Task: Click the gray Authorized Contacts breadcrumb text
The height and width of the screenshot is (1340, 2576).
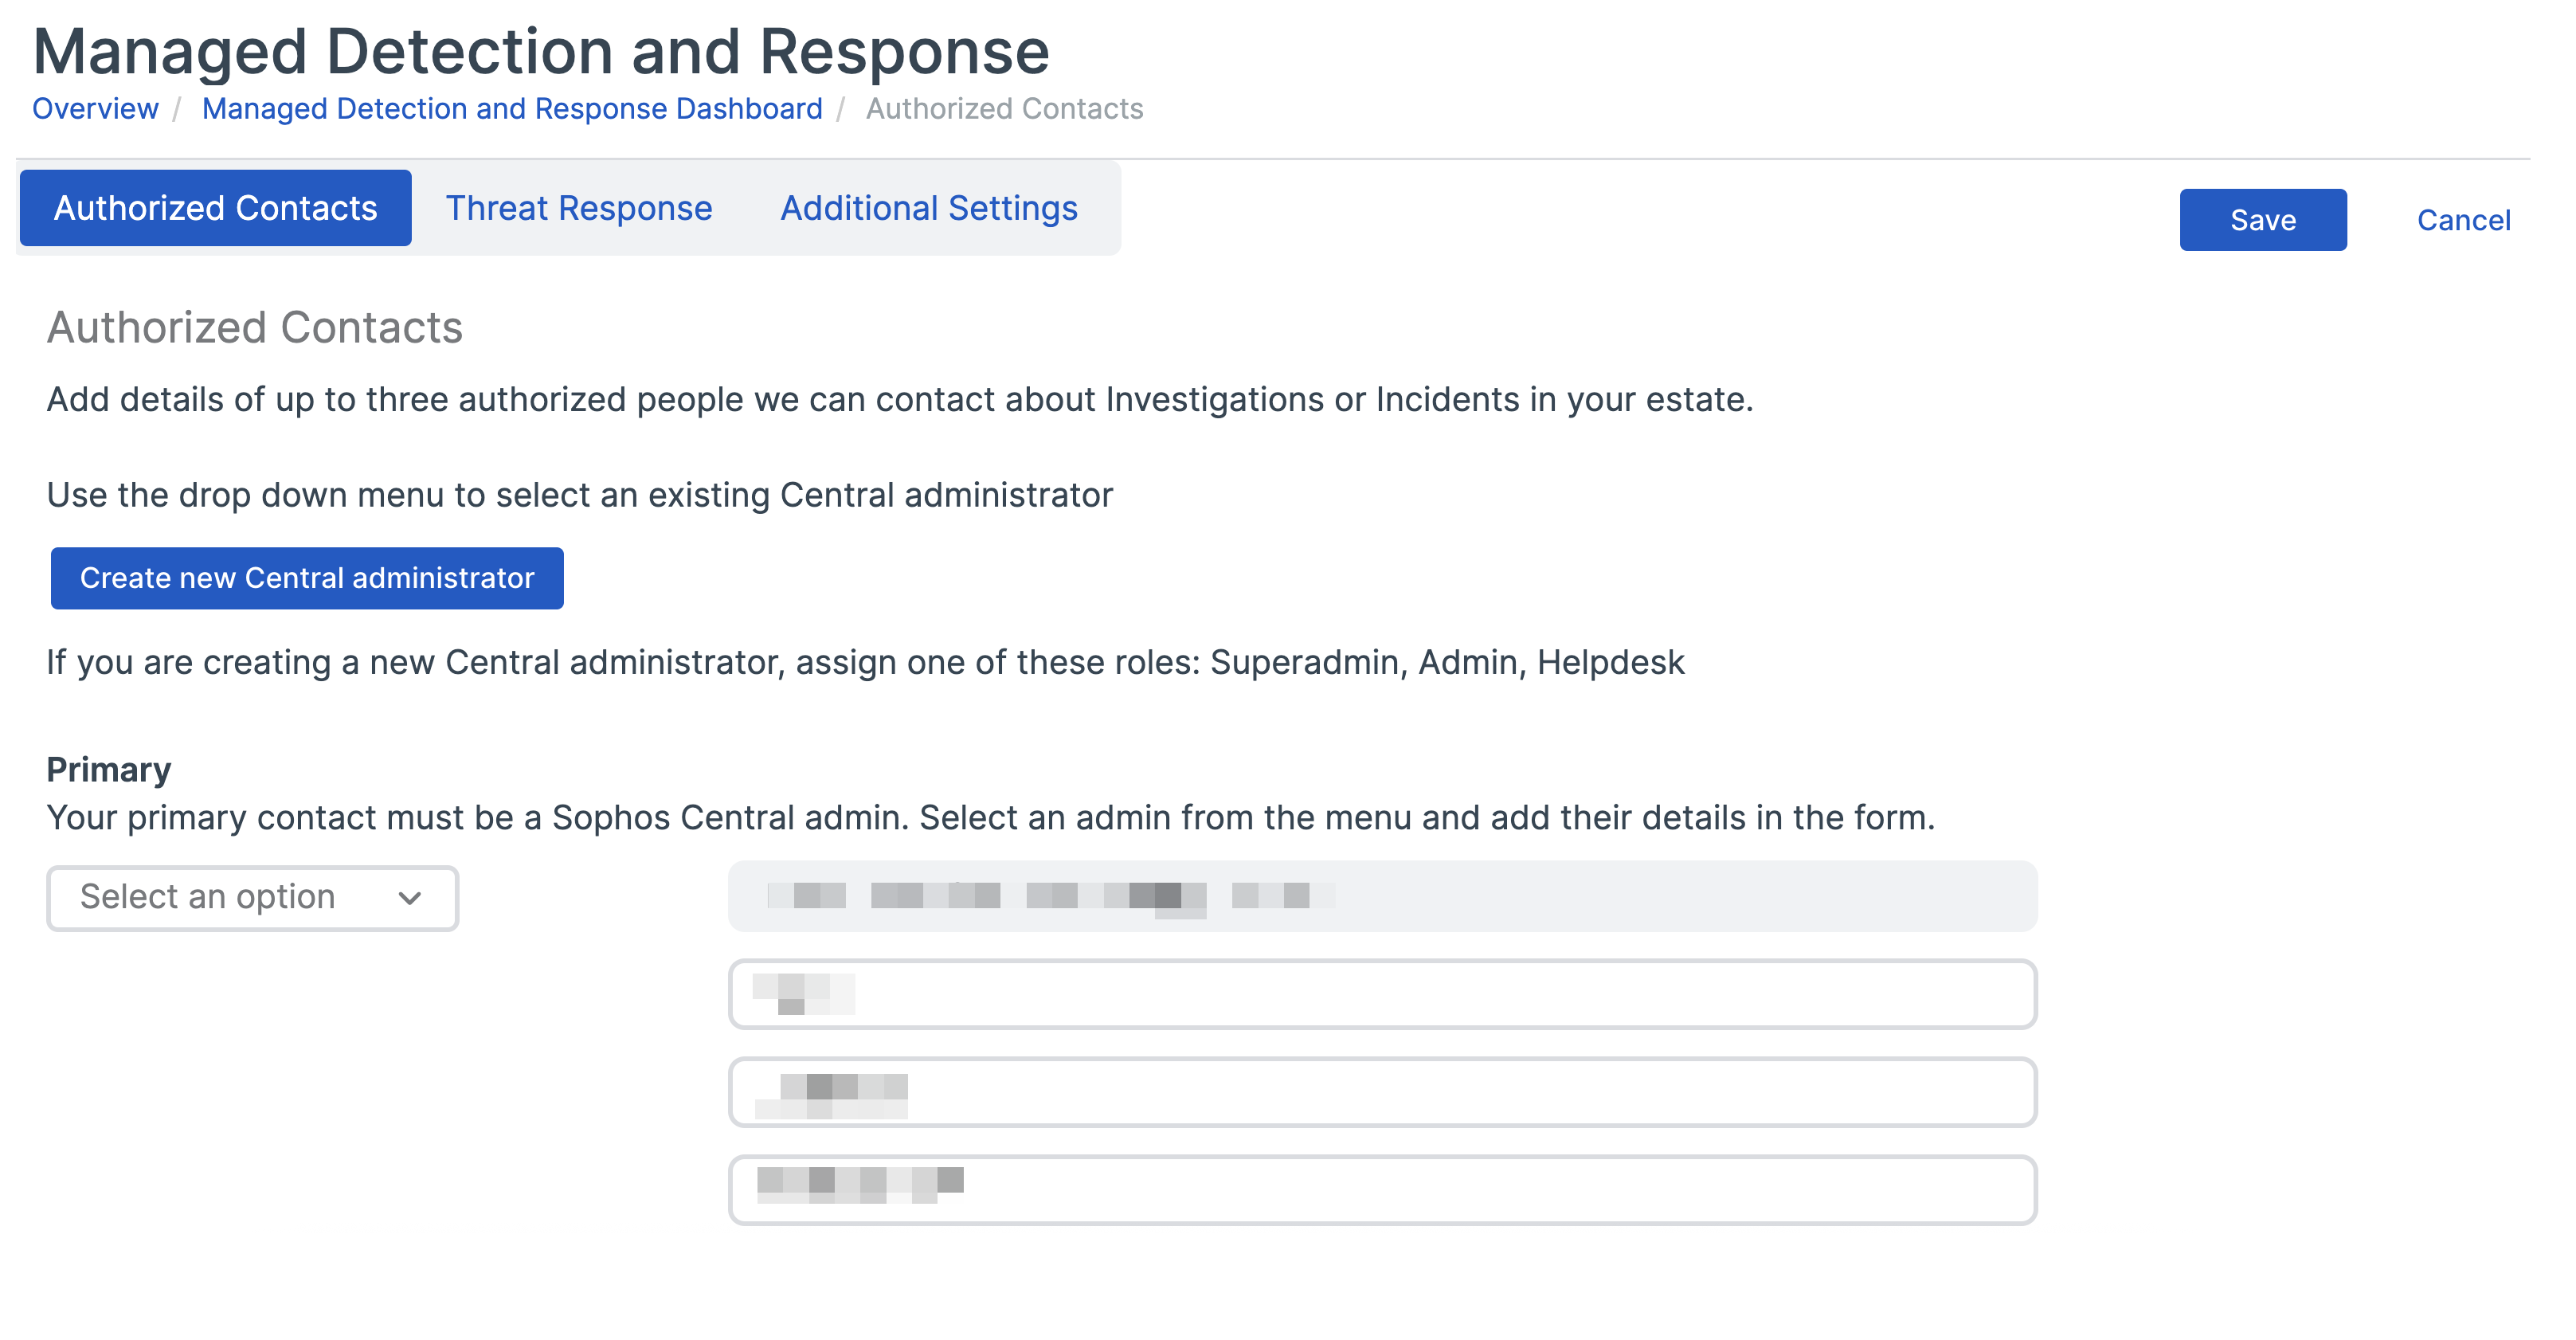Action: click(1004, 108)
